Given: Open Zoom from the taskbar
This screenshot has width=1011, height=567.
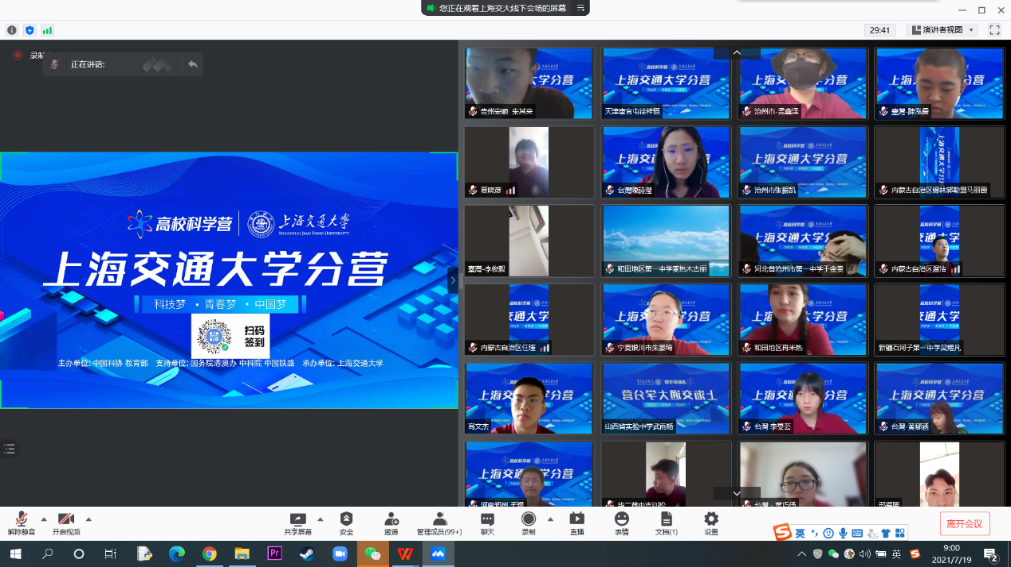Looking at the screenshot, I should coord(340,553).
